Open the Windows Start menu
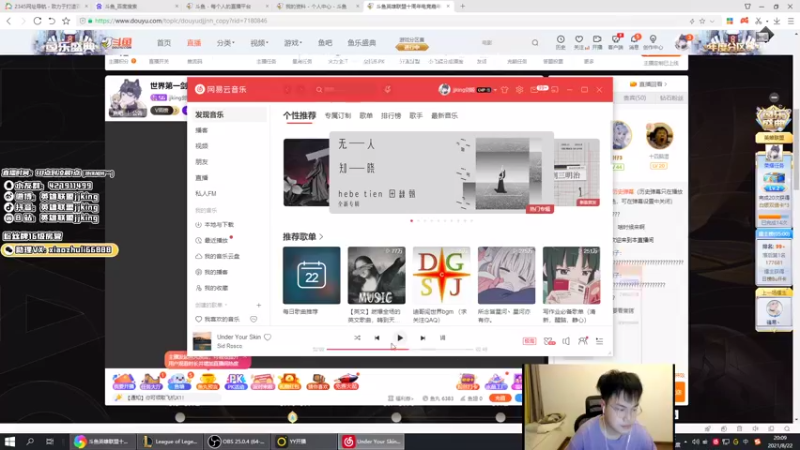Screen dimensions: 800x450 [x=10, y=441]
